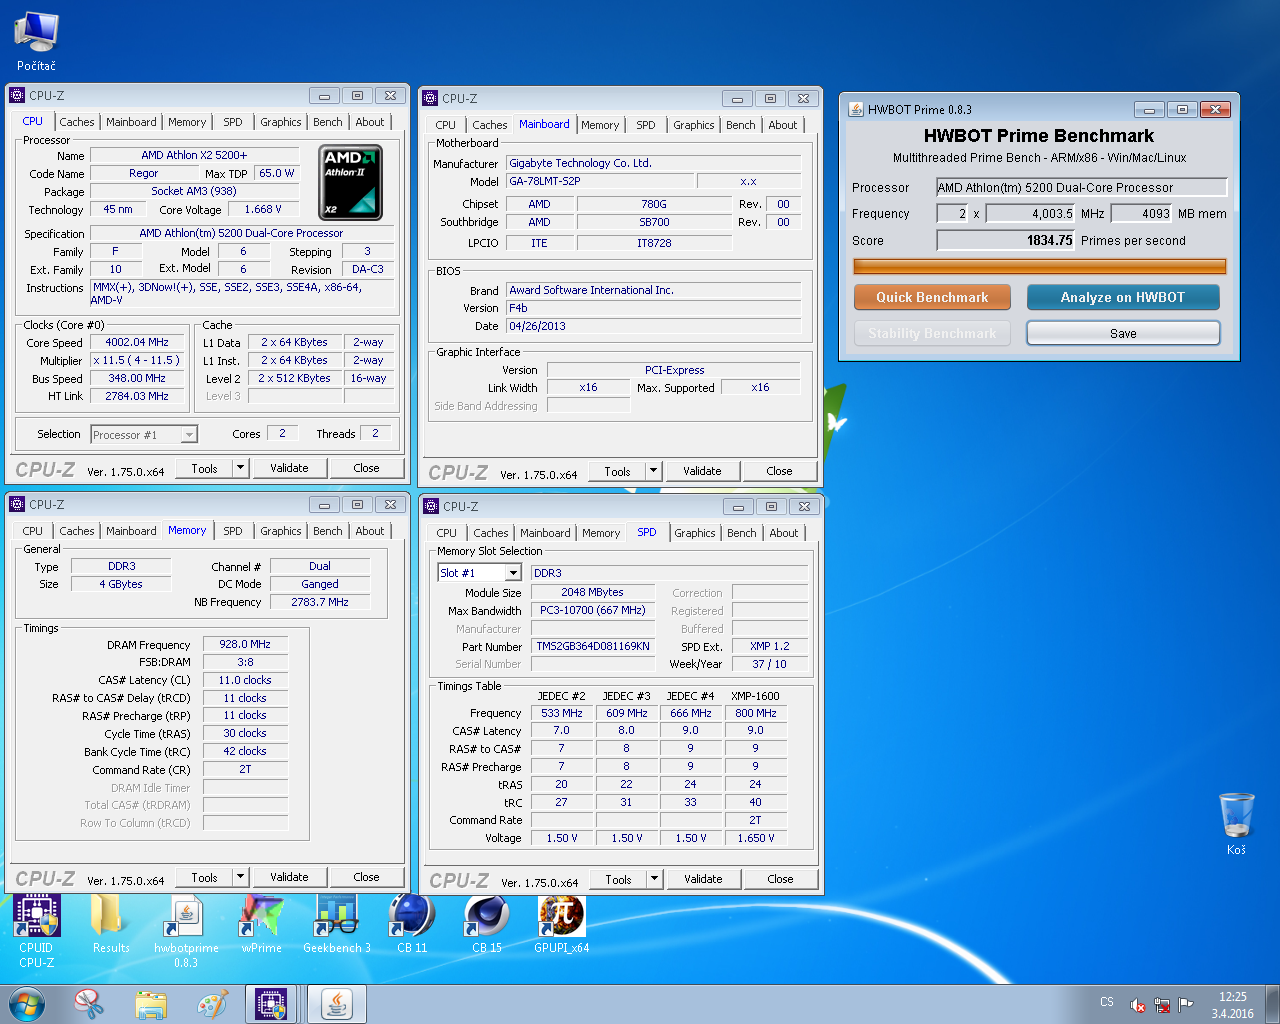This screenshot has height=1024, width=1280.
Task: Click Close in the Memory tab window
Action: coord(366,877)
